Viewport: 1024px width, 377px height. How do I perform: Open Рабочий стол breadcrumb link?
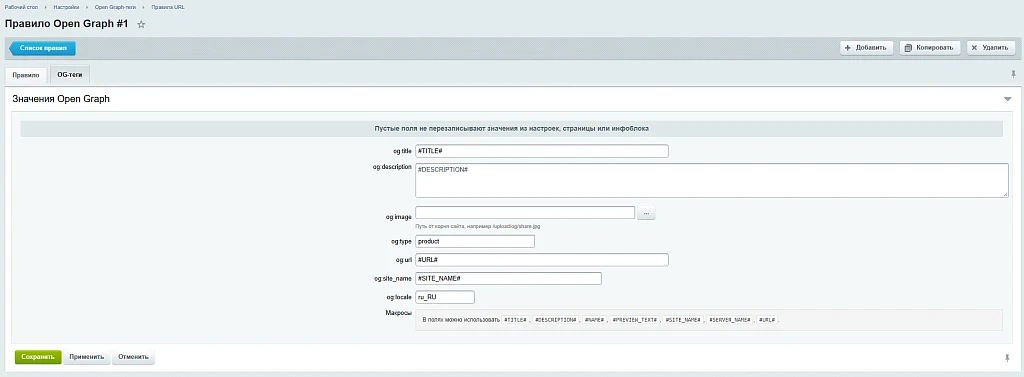[21, 7]
